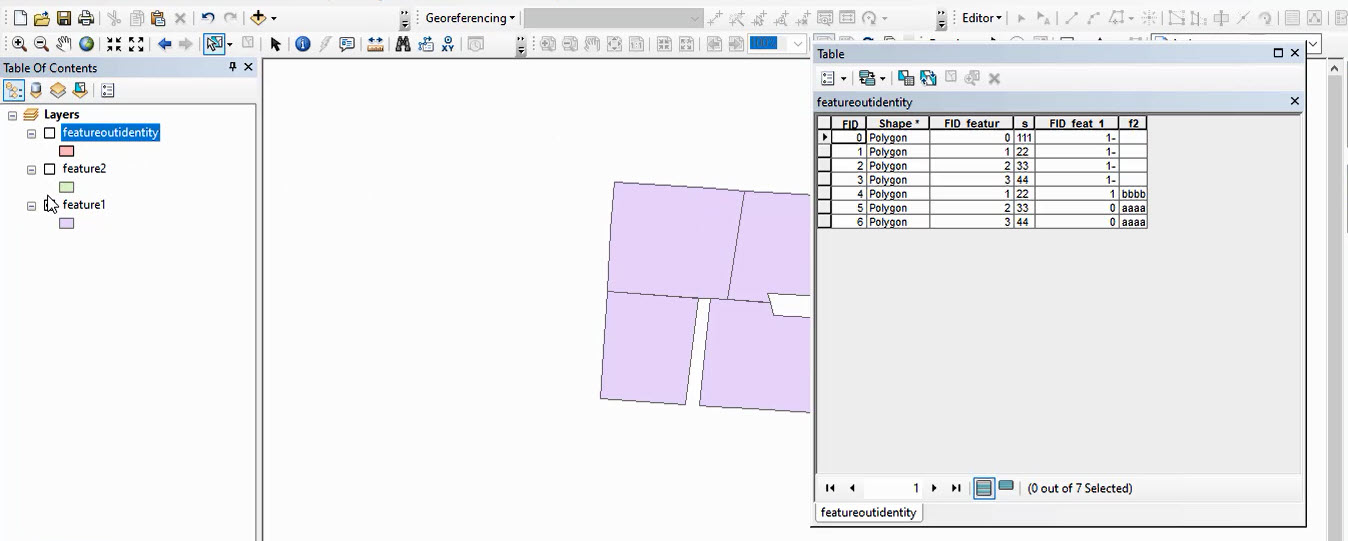Collapse the Layers tree group

tap(12, 115)
